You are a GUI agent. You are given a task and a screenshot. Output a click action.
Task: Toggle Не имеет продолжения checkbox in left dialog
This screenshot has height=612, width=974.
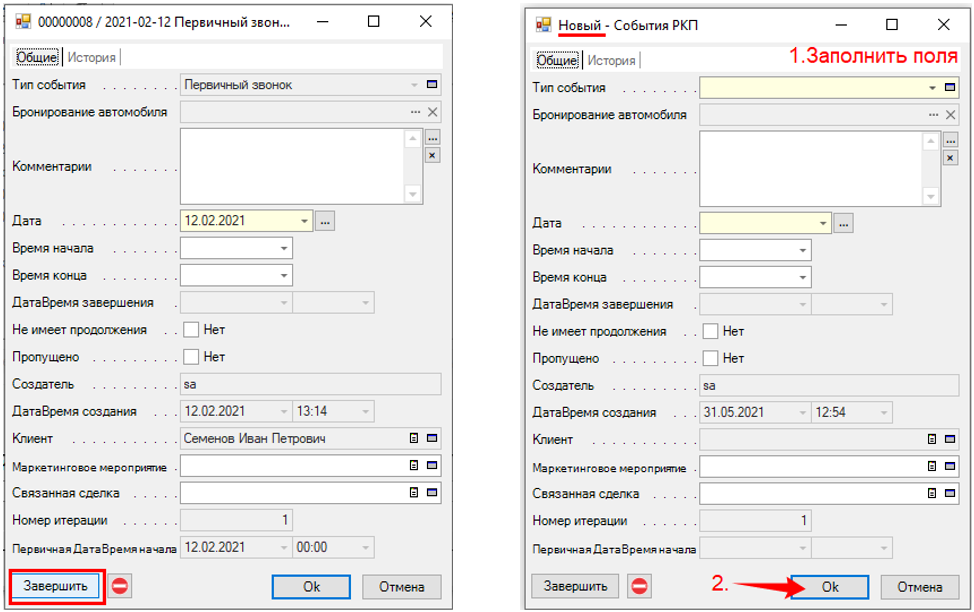[191, 330]
